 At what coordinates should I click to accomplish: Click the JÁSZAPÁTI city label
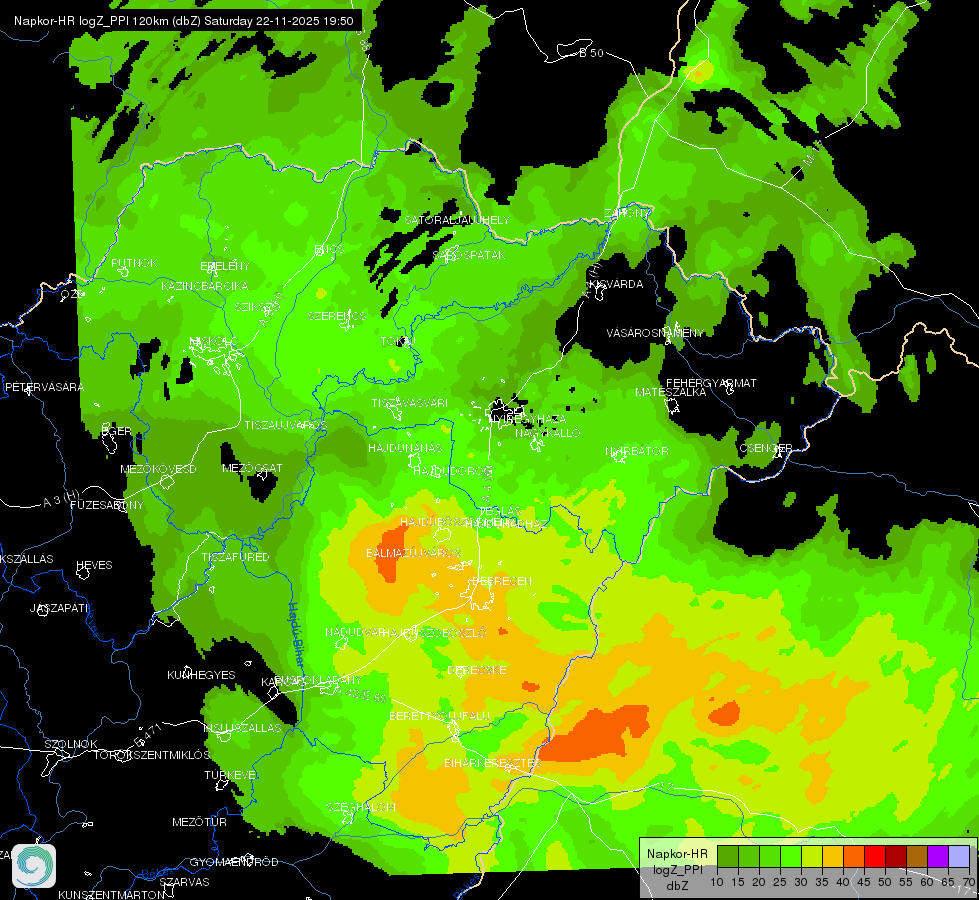click(60, 608)
